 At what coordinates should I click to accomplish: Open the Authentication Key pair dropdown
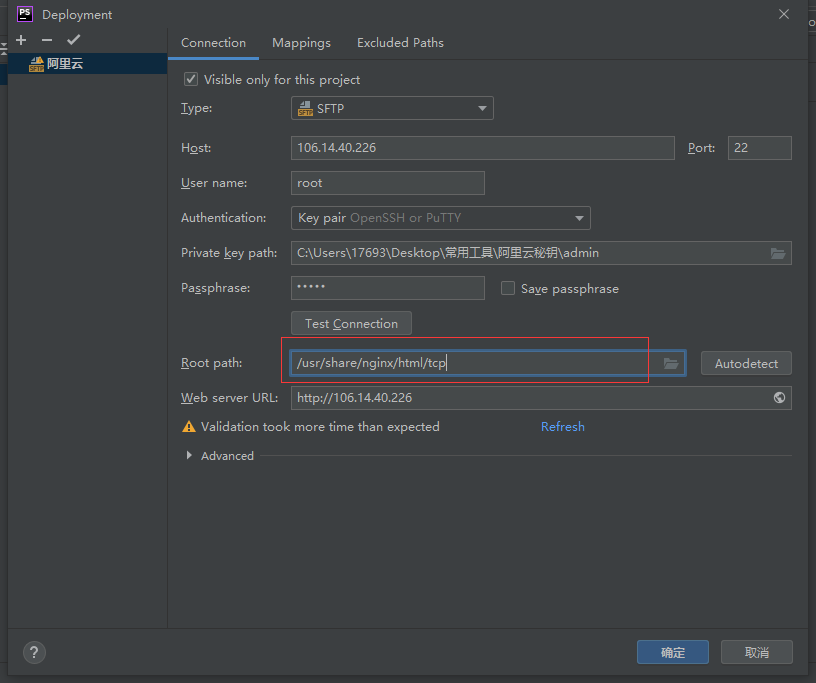coord(441,218)
